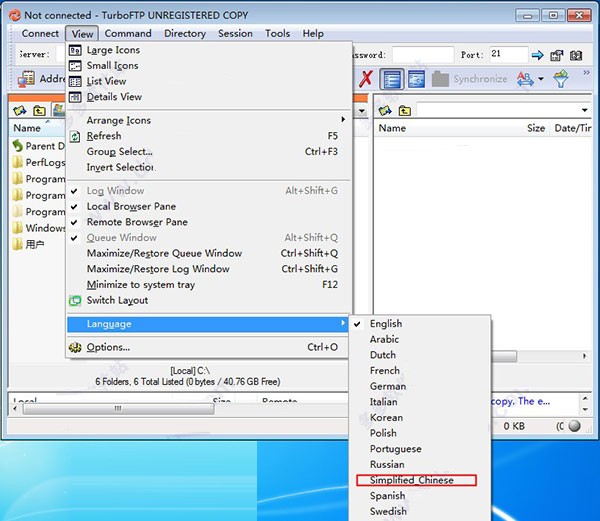Click the Switch Layout menu icon

pos(75,301)
